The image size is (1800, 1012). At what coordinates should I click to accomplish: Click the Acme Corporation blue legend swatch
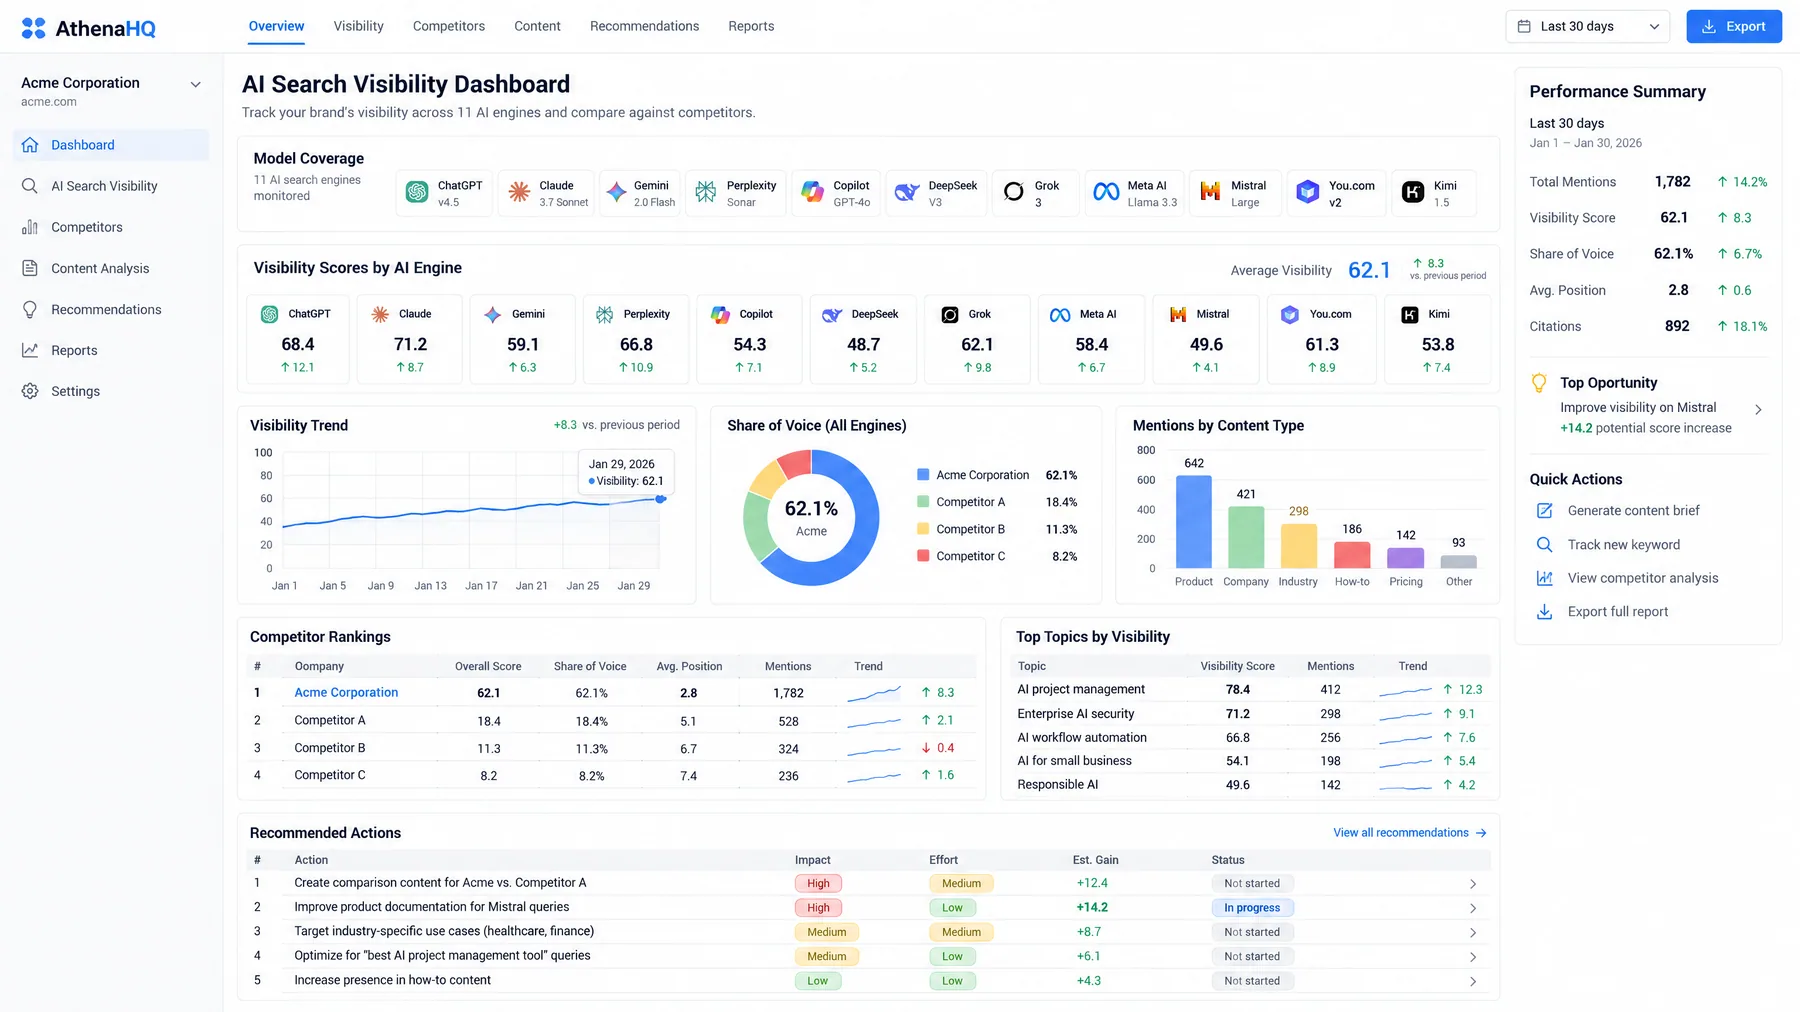[x=923, y=475]
